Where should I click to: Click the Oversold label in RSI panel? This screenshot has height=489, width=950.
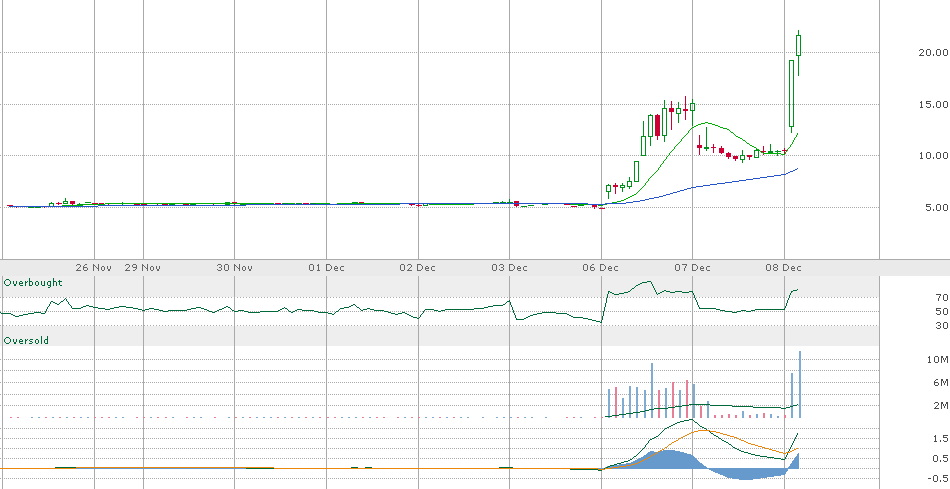[26, 341]
